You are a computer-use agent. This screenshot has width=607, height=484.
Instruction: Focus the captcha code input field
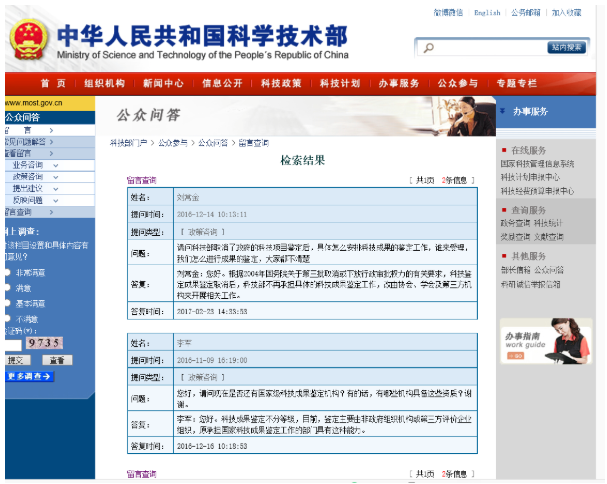tap(13, 345)
